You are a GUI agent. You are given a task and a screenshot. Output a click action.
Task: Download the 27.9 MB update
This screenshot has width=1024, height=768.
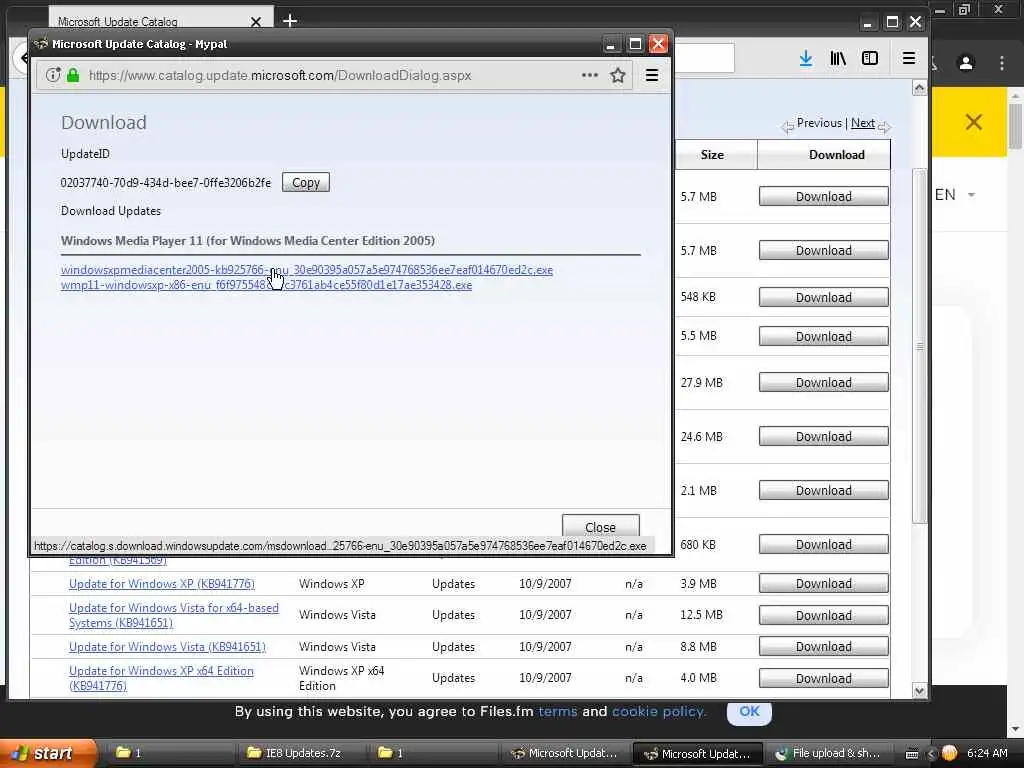824,383
